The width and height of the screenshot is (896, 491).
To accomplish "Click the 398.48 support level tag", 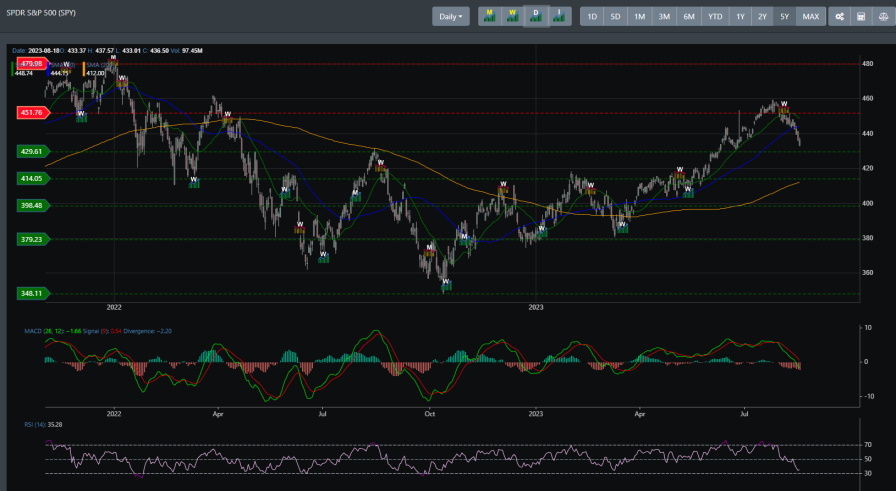I will (x=31, y=205).
